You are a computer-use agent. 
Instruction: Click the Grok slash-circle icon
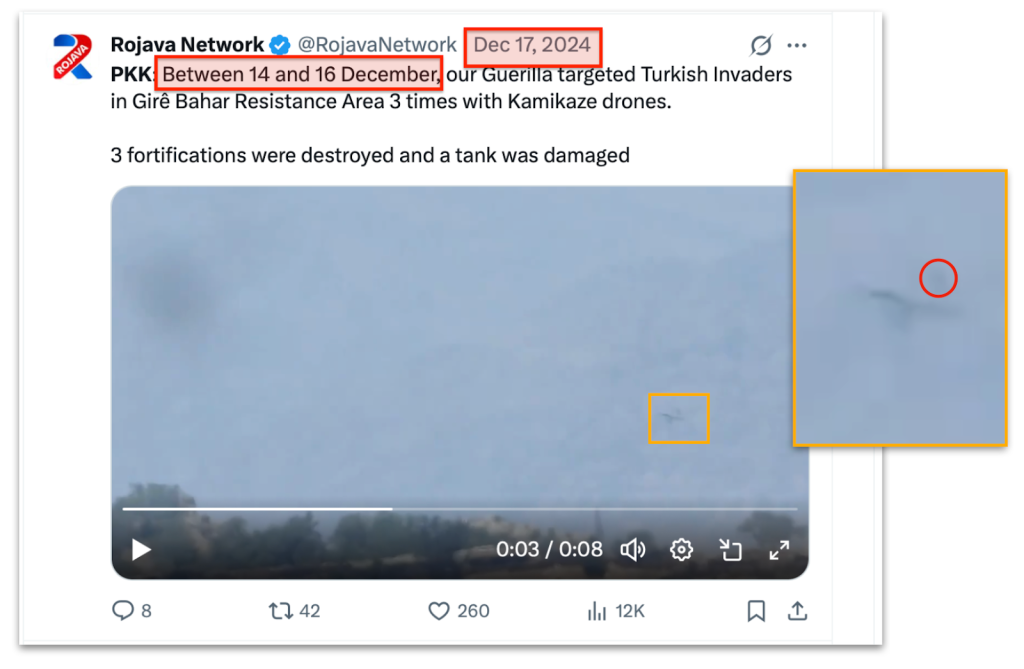click(x=761, y=45)
